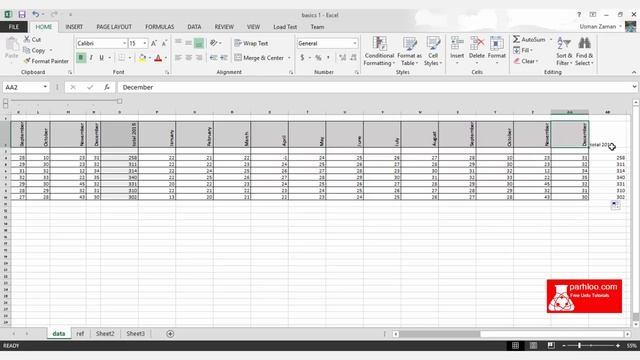Toggle italic formatting
The width and height of the screenshot is (640, 360).
91,58
